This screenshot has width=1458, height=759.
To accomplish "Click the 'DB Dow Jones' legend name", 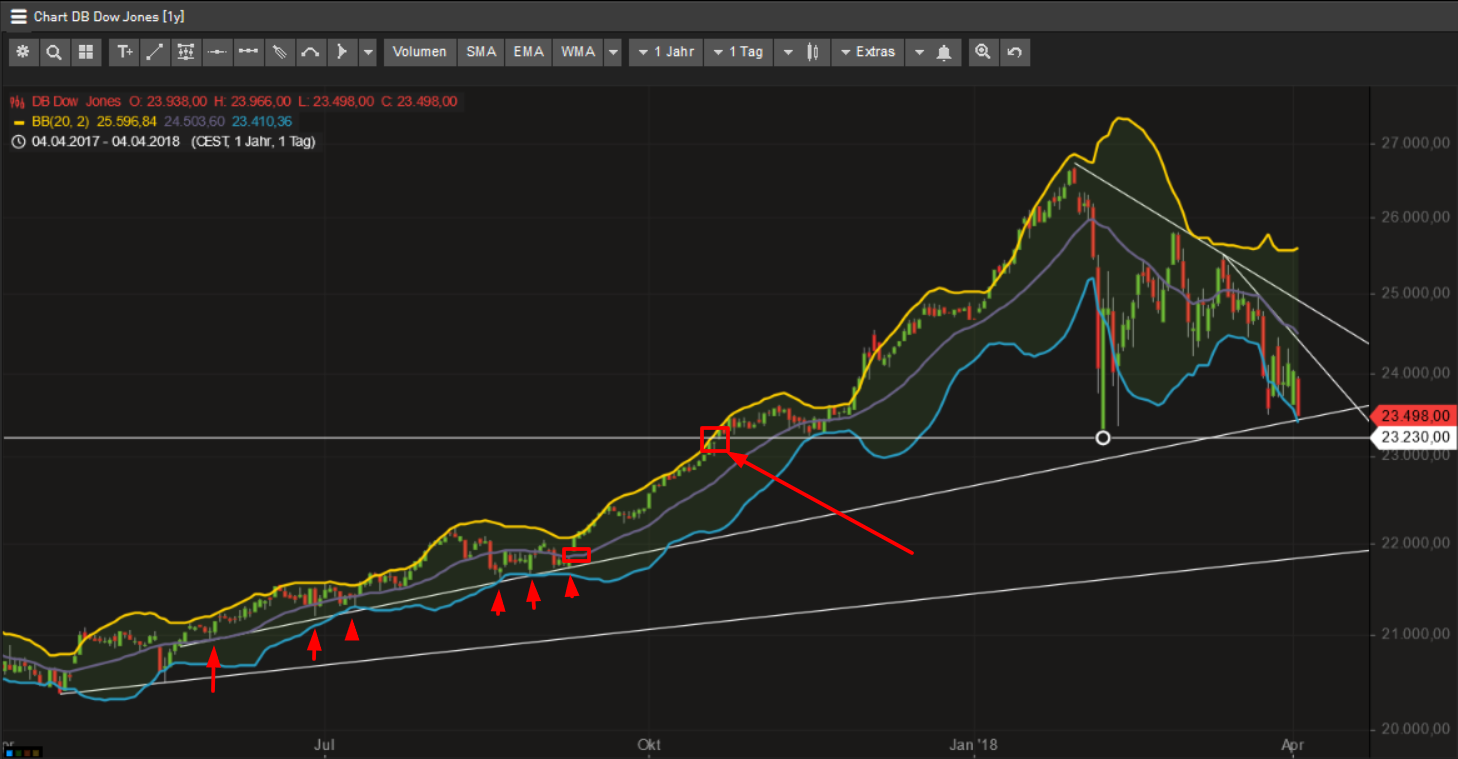I will point(77,101).
